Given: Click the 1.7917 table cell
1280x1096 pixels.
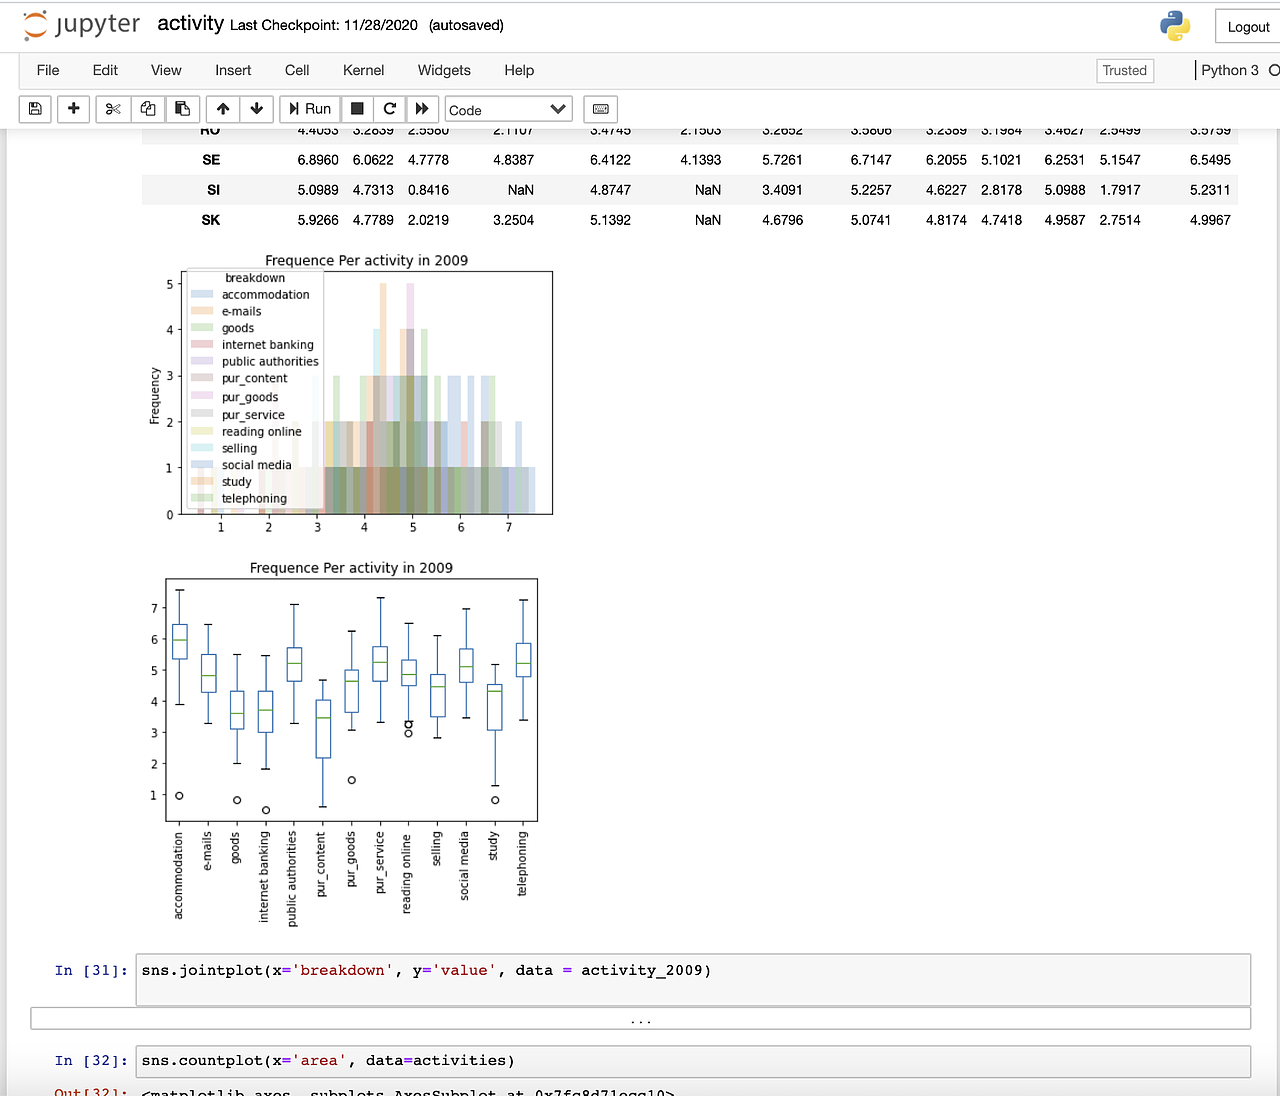Looking at the screenshot, I should [1120, 190].
